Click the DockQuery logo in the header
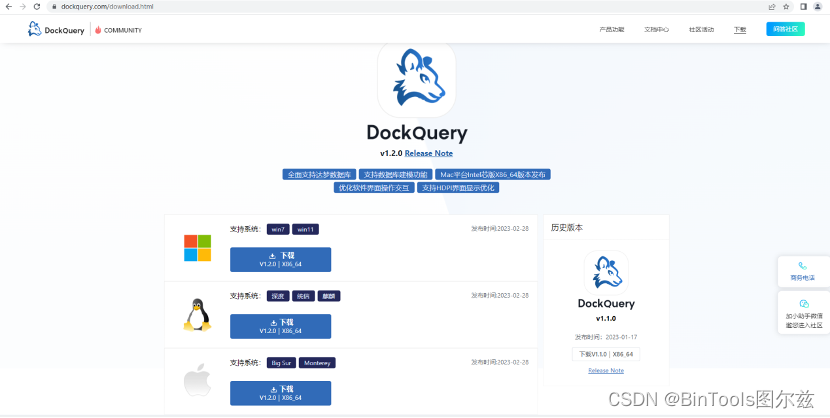The width and height of the screenshot is (830, 418). coord(56,30)
